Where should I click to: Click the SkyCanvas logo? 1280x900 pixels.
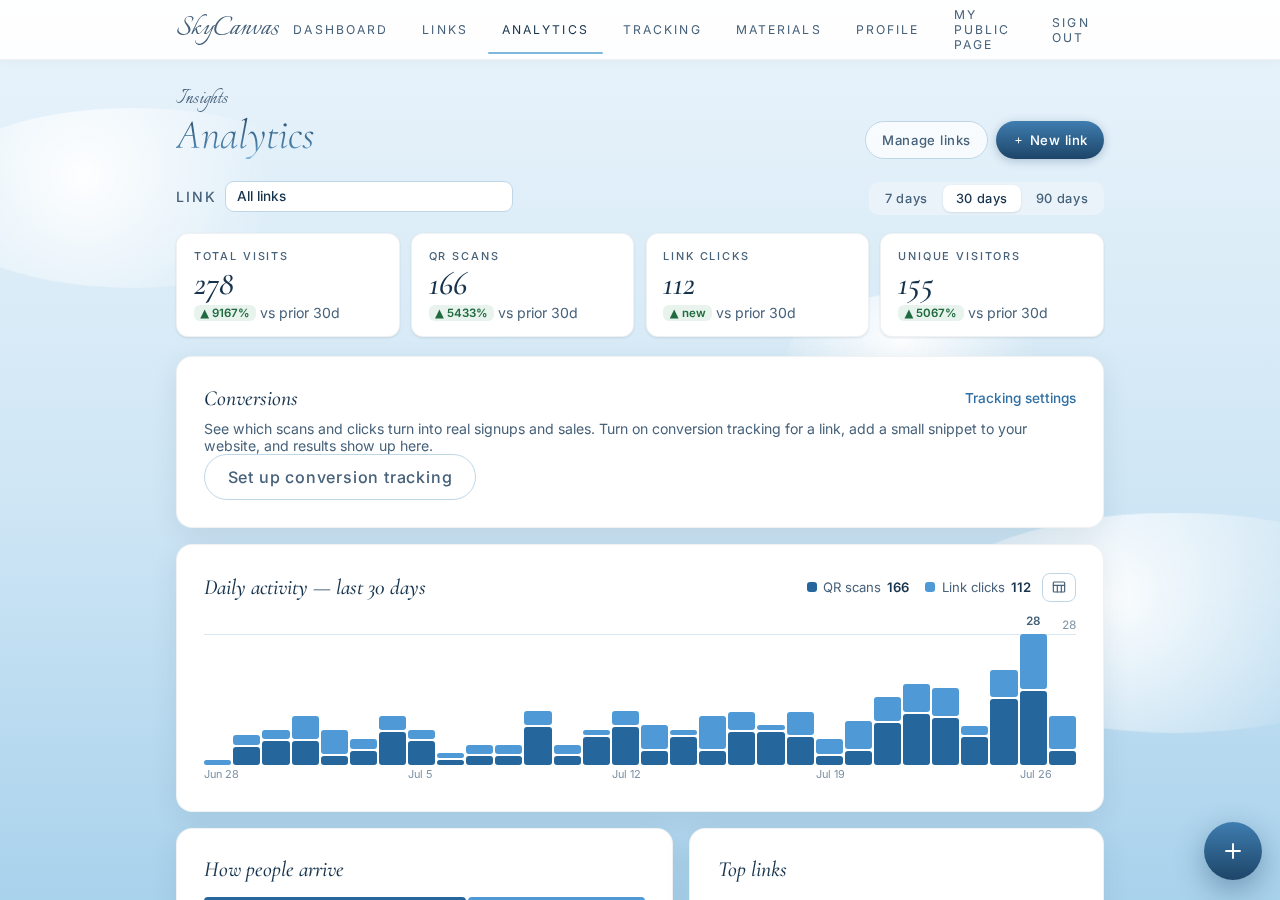[x=228, y=28]
